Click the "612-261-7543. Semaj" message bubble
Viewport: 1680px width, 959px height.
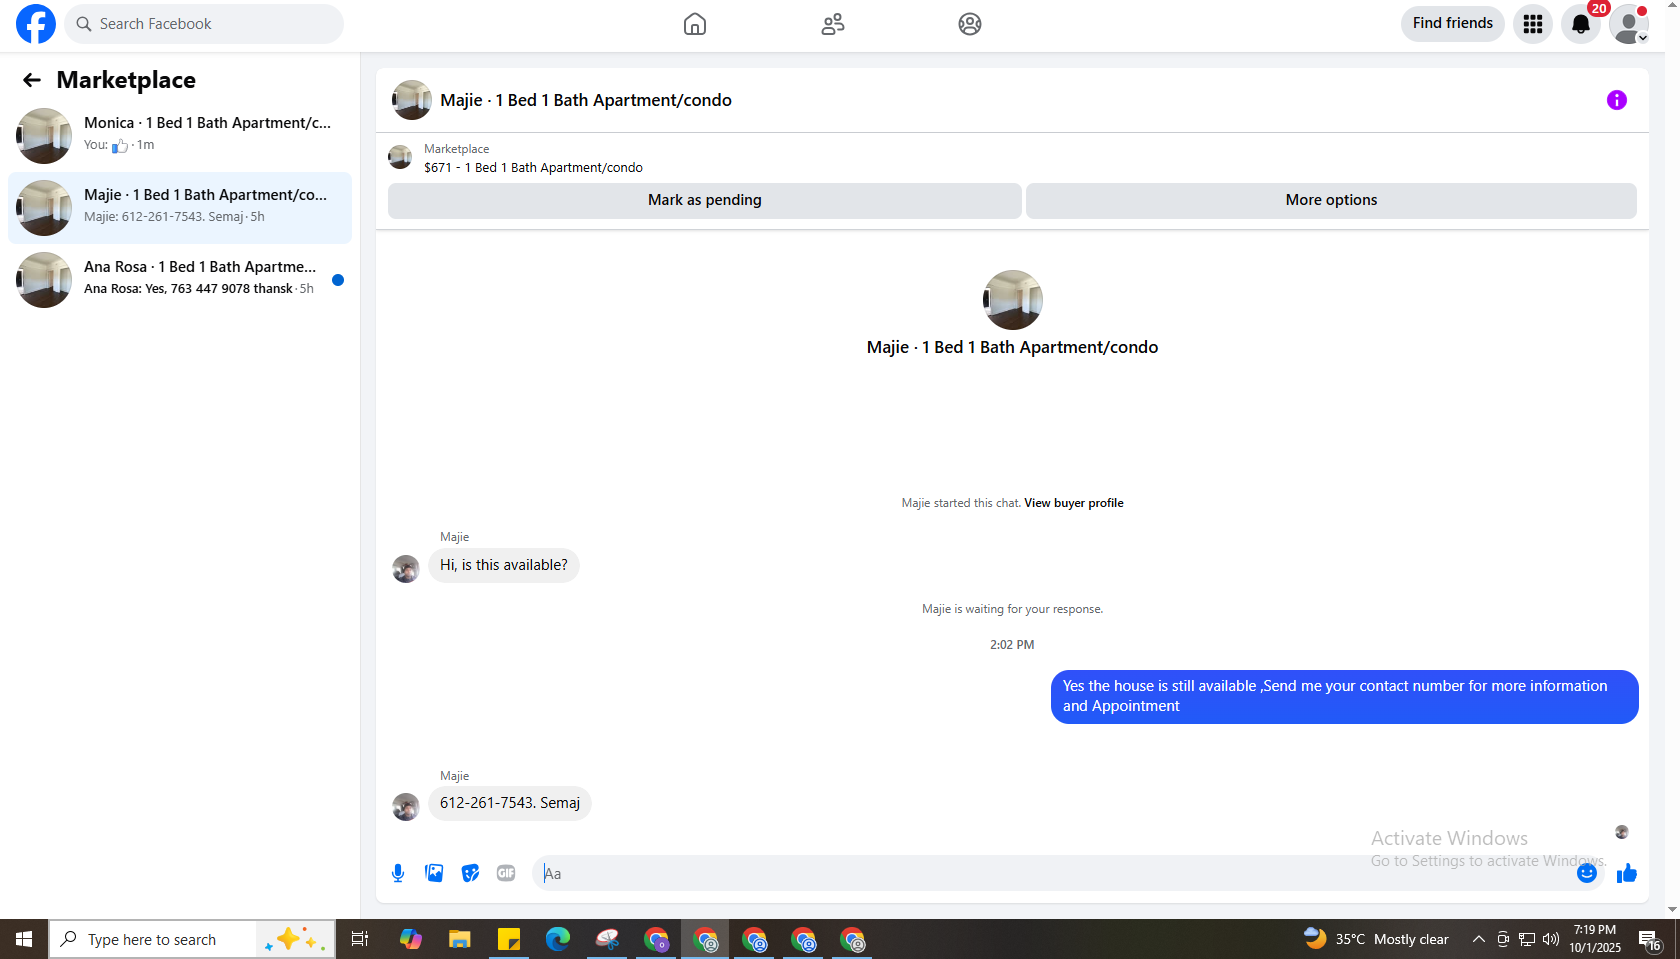pos(510,803)
